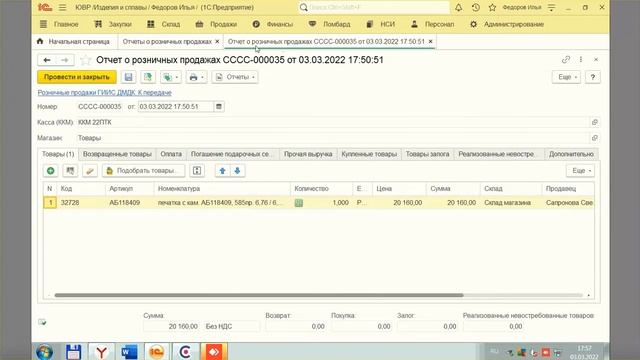Open link Розничные продажи ГИИС ДМДК: К передаче
This screenshot has height=360, width=640.
pyautogui.click(x=104, y=93)
